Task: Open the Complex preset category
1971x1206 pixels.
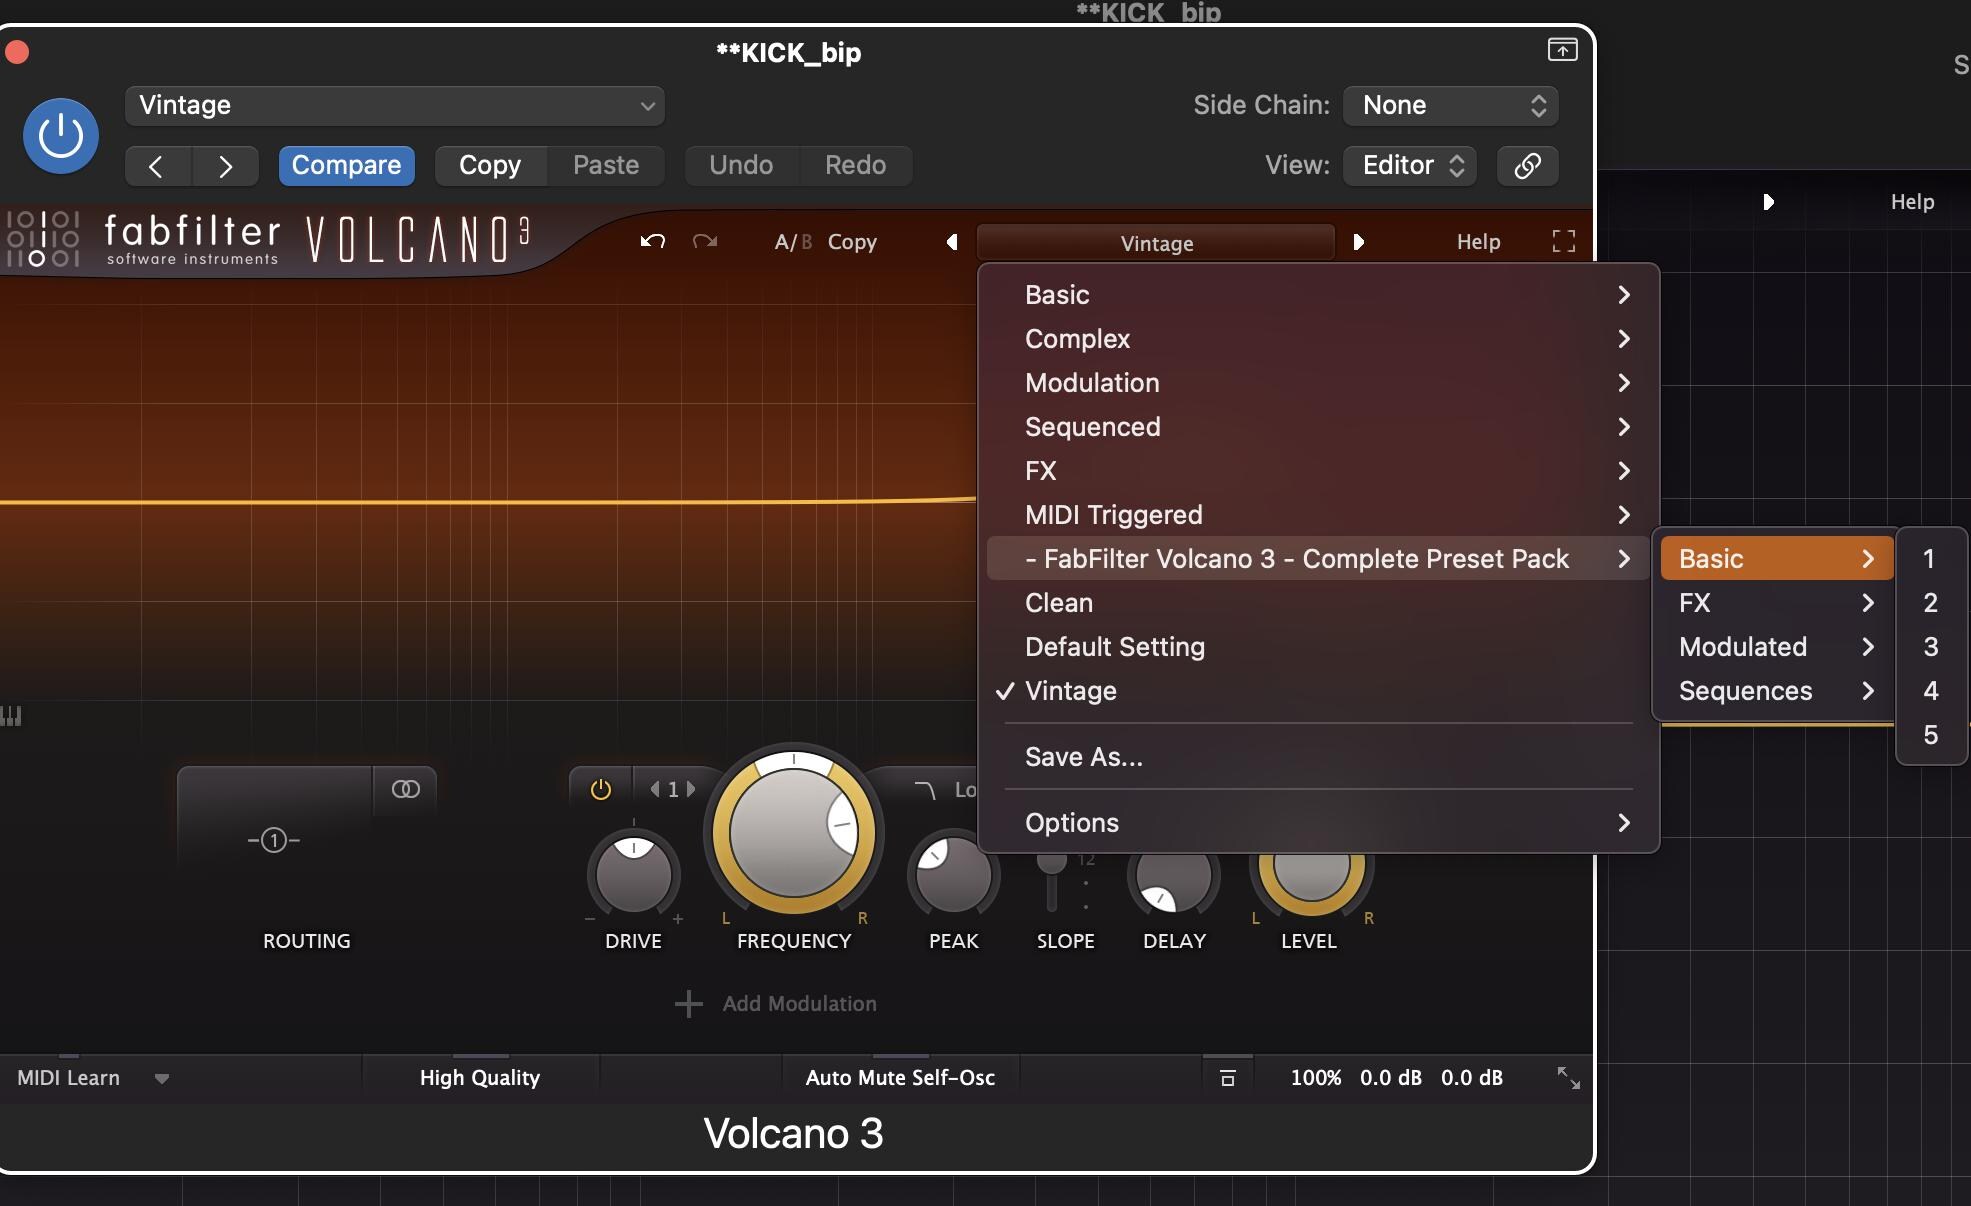Action: point(1318,339)
